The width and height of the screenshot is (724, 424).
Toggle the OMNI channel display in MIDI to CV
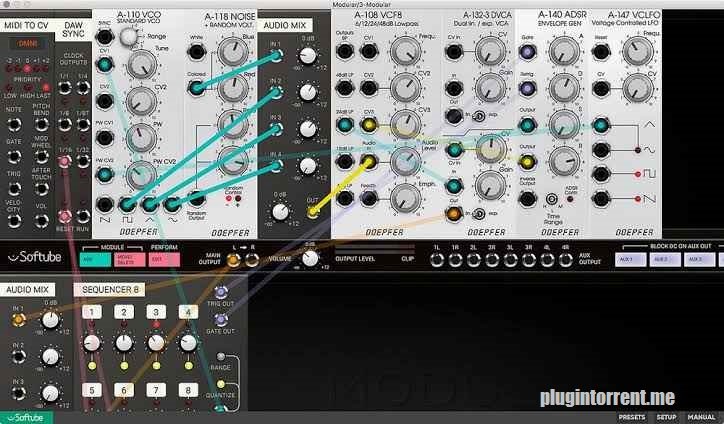tap(27, 44)
